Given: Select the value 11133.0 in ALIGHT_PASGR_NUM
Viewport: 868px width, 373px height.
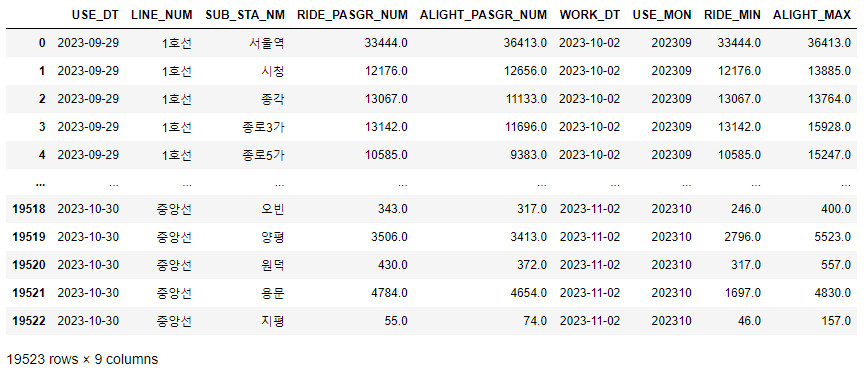Looking at the screenshot, I should coord(525,99).
